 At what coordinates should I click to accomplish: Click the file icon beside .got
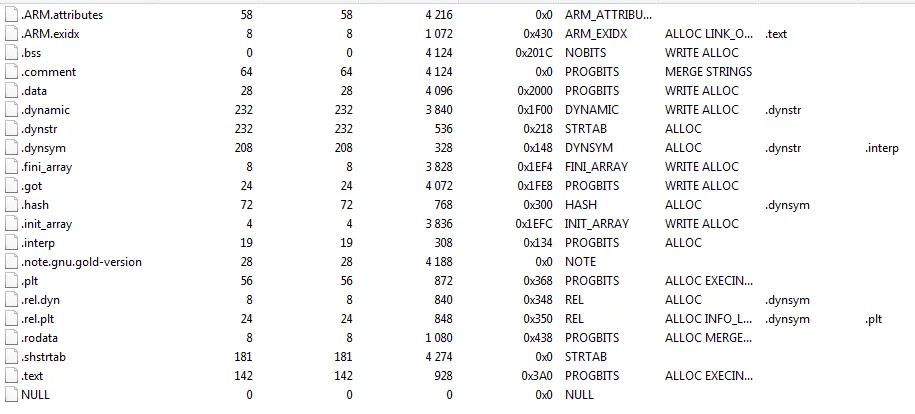11,186
